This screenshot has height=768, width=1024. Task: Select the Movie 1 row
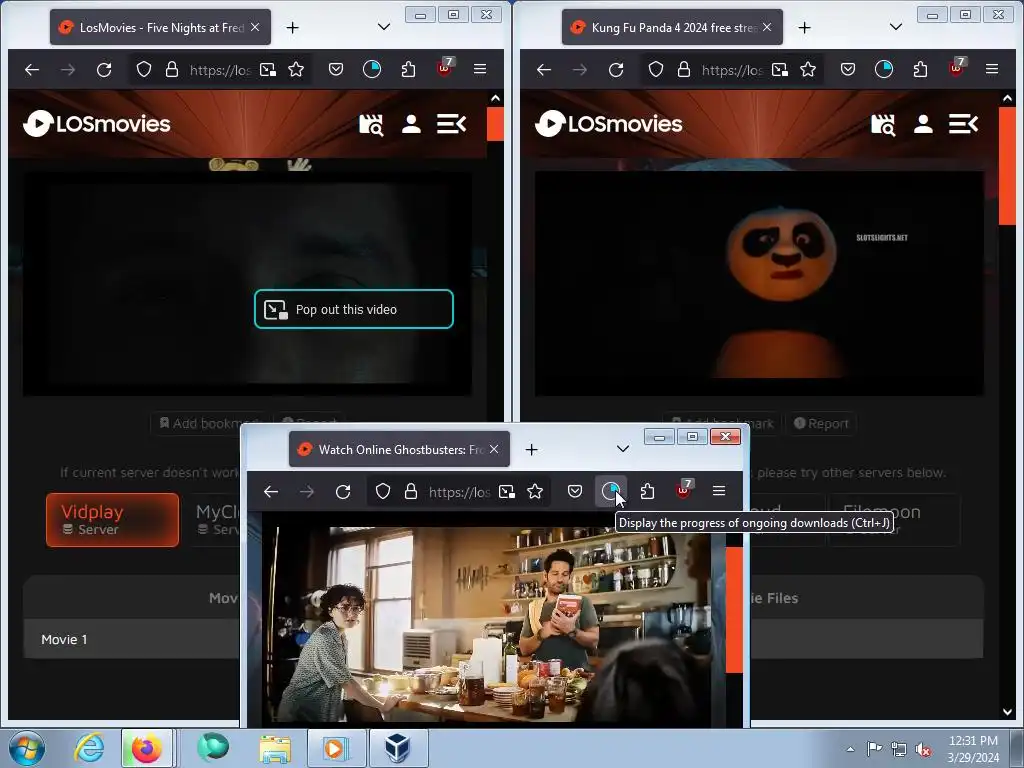pos(131,639)
